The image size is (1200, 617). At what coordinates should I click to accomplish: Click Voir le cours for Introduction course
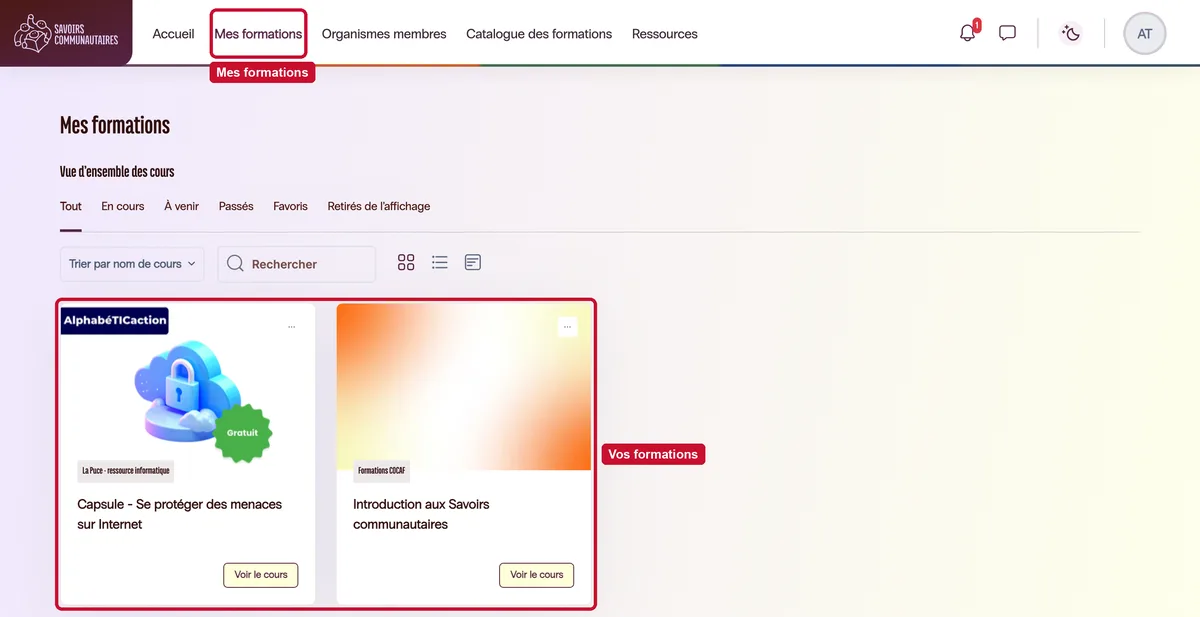pyautogui.click(x=537, y=575)
